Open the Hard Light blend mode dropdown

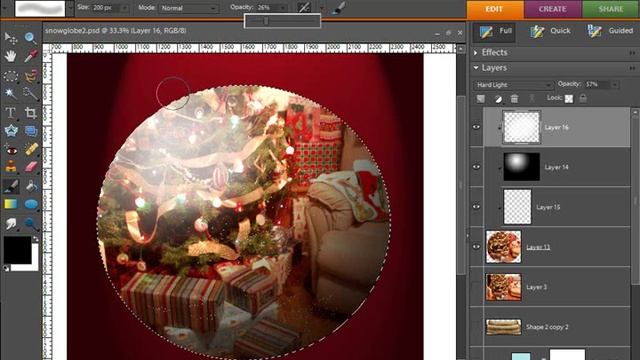pyautogui.click(x=513, y=85)
